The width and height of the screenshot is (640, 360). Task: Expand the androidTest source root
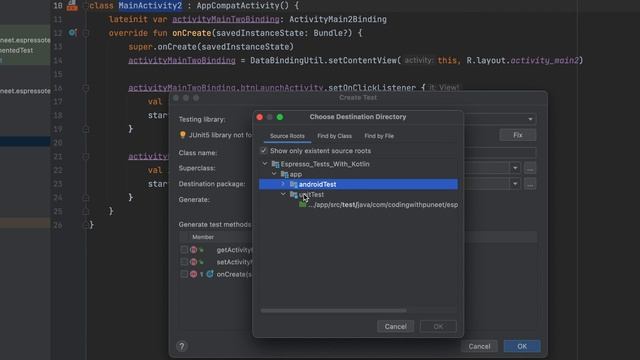tap(283, 184)
